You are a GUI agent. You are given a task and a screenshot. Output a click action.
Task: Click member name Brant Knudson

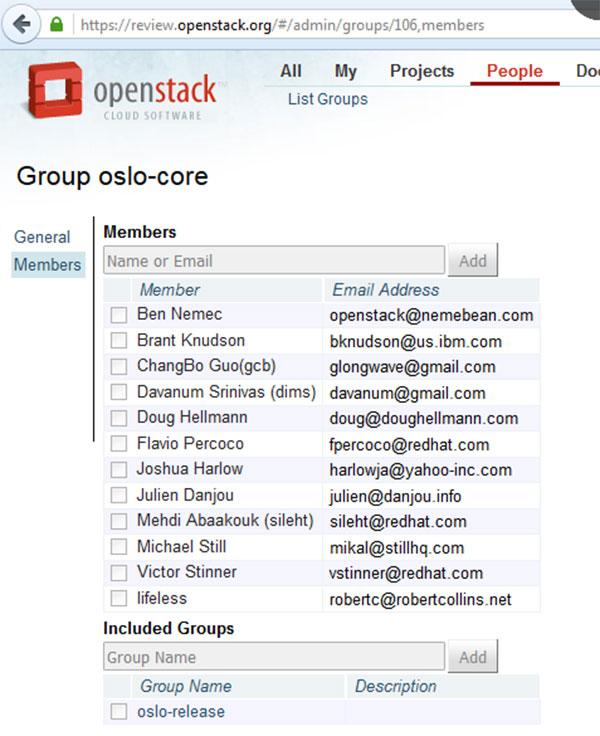pyautogui.click(x=191, y=340)
